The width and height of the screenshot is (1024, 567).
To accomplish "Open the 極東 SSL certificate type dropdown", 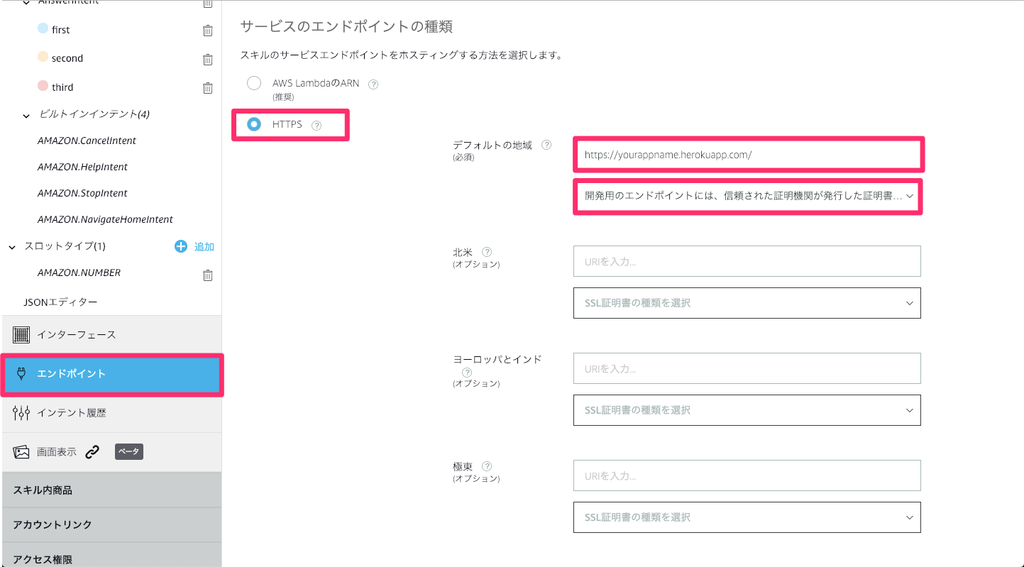I will point(747,517).
